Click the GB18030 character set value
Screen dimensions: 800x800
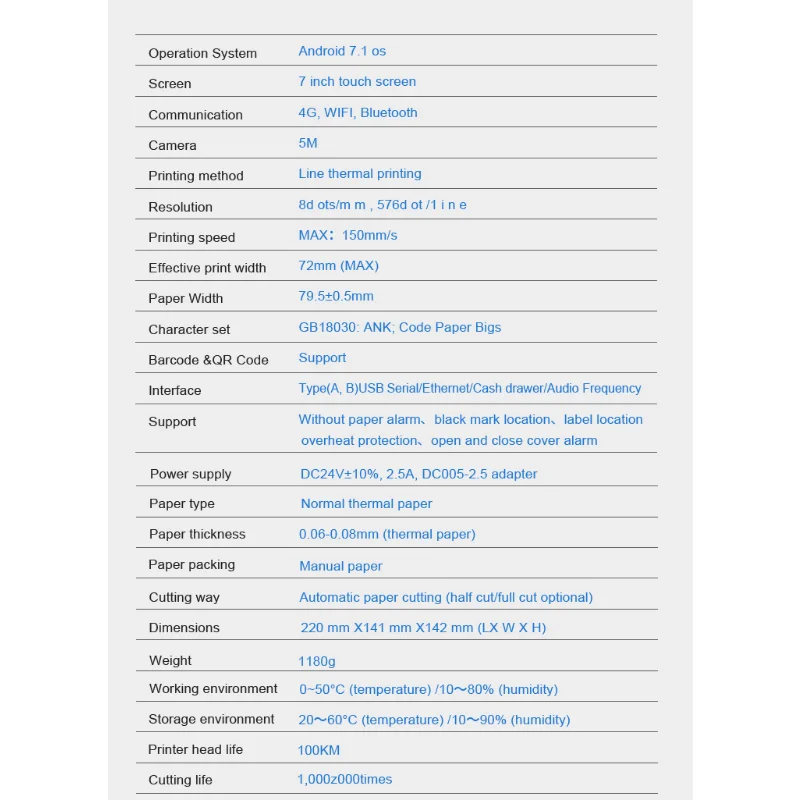coord(399,327)
